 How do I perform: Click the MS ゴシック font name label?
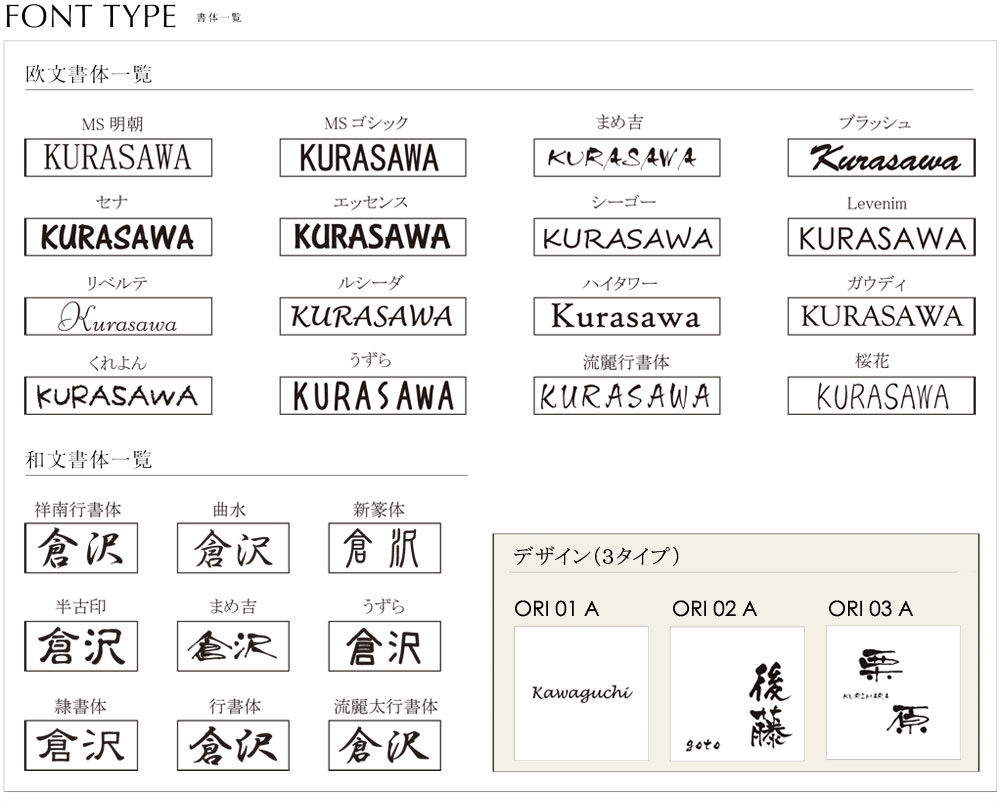366,123
